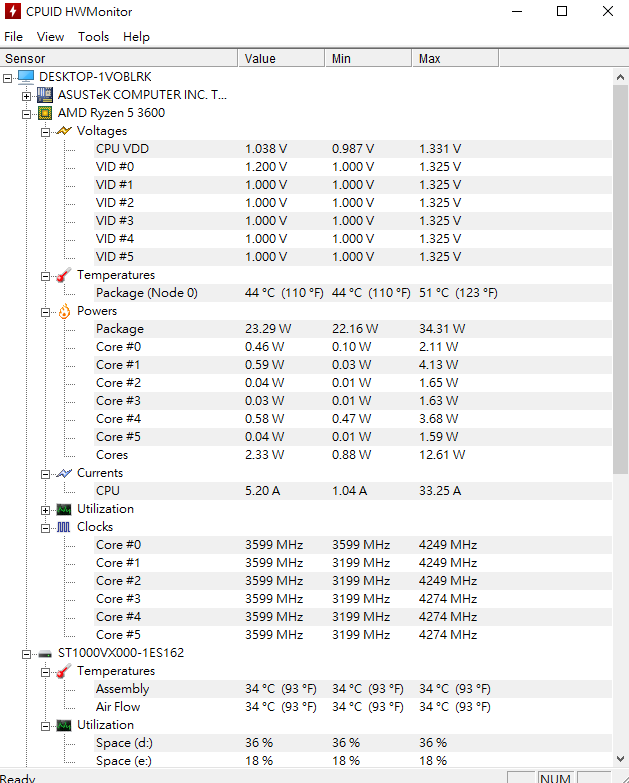Image resolution: width=629 pixels, height=783 pixels.
Task: Click the hard drive Temperatures thermometer icon
Action: click(x=63, y=671)
